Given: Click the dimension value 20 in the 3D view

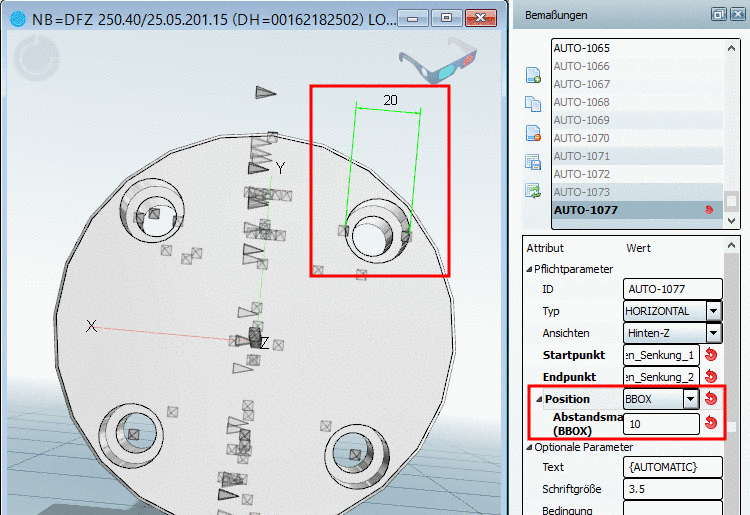Looking at the screenshot, I should pos(390,100).
